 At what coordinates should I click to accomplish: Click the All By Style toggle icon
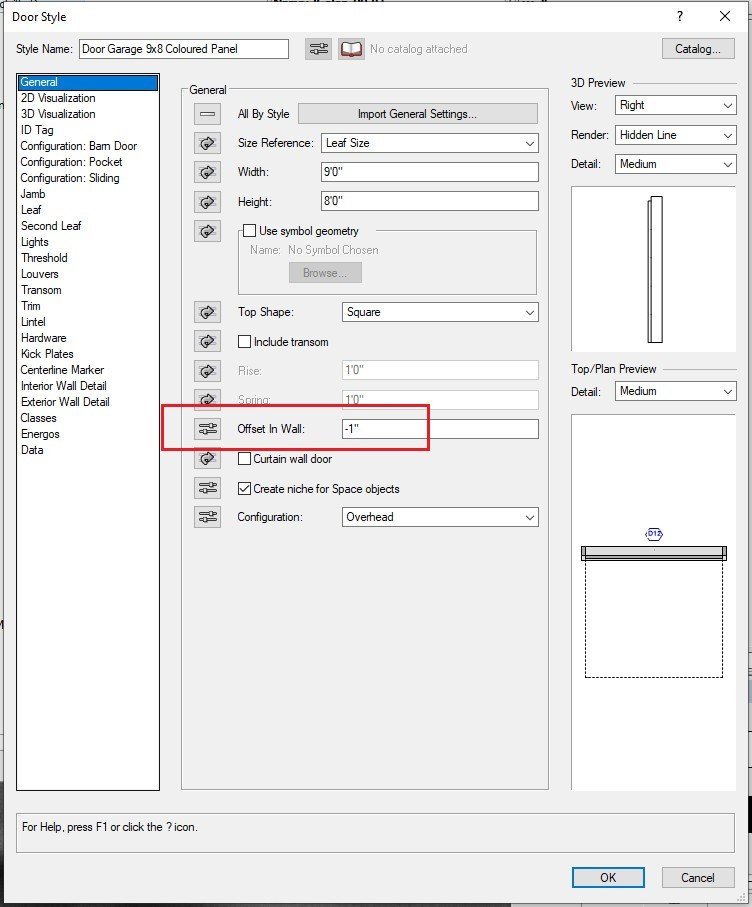click(x=207, y=114)
